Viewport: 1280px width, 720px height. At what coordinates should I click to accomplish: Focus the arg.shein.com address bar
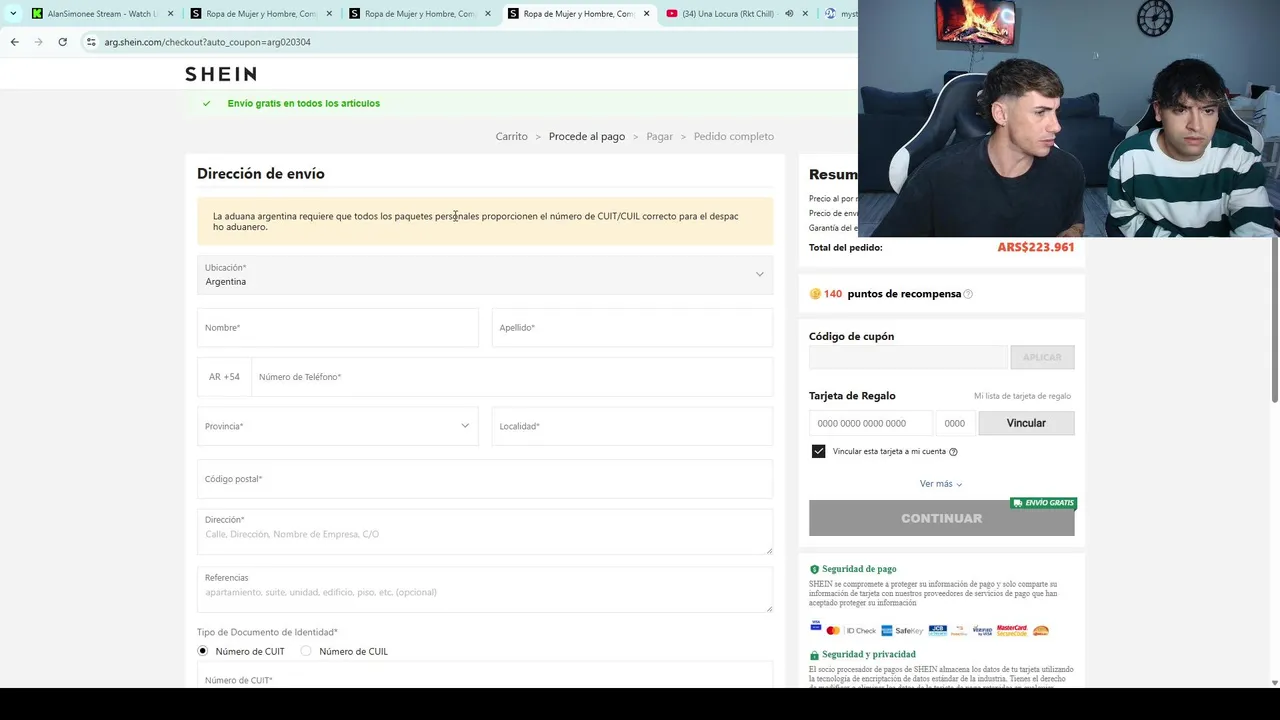[470, 42]
